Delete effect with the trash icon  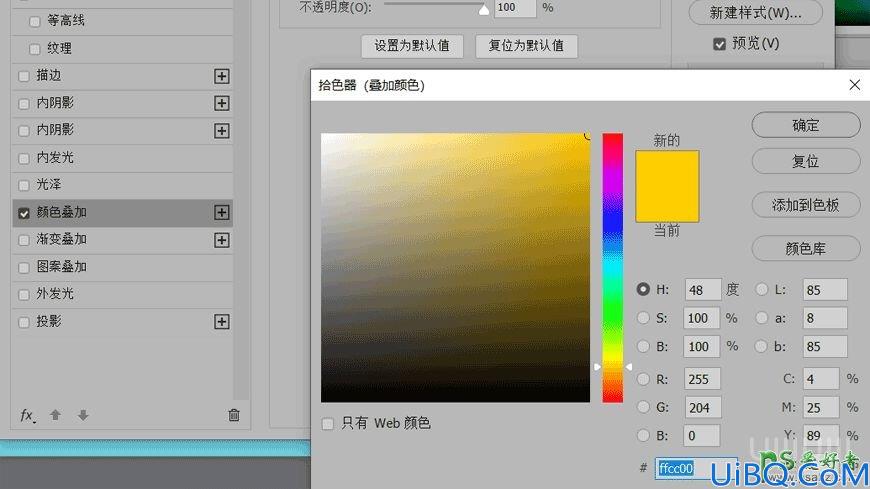pyautogui.click(x=234, y=415)
